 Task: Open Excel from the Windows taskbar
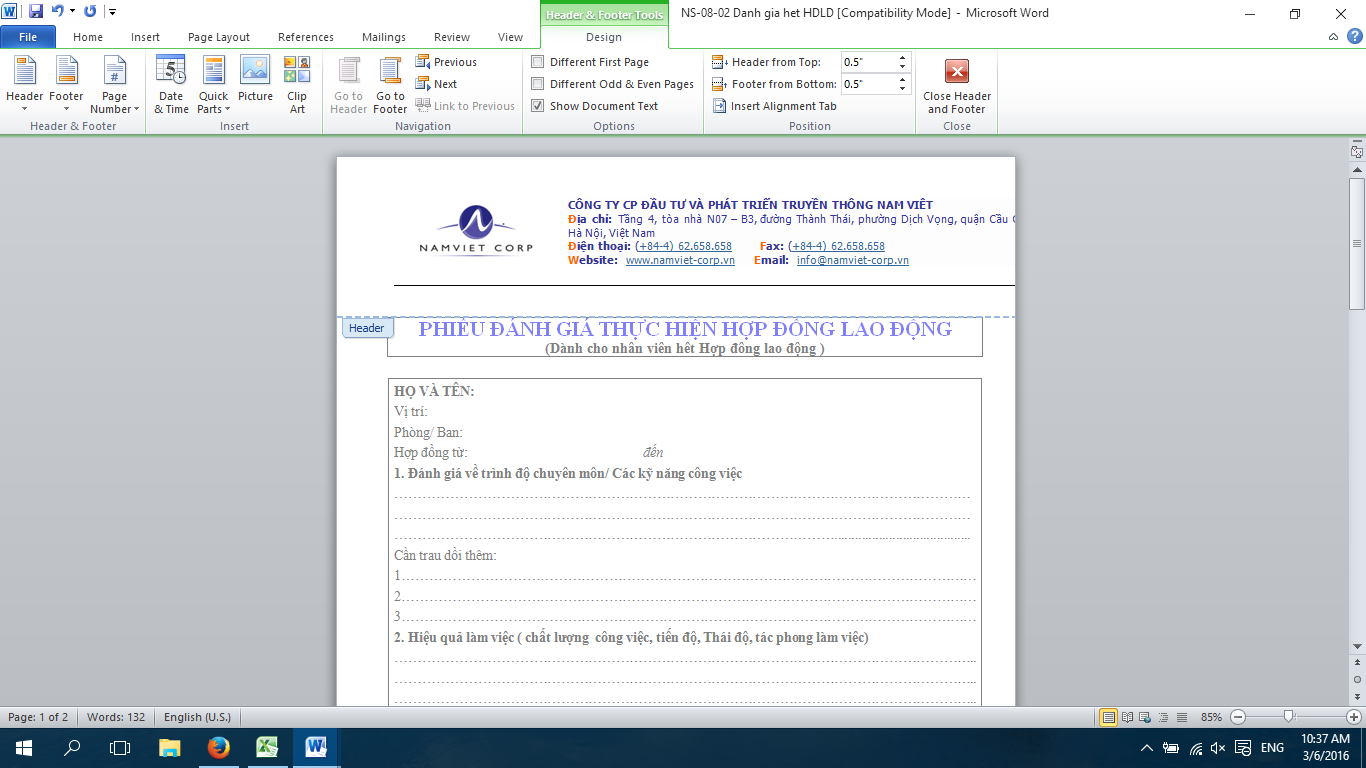point(267,747)
